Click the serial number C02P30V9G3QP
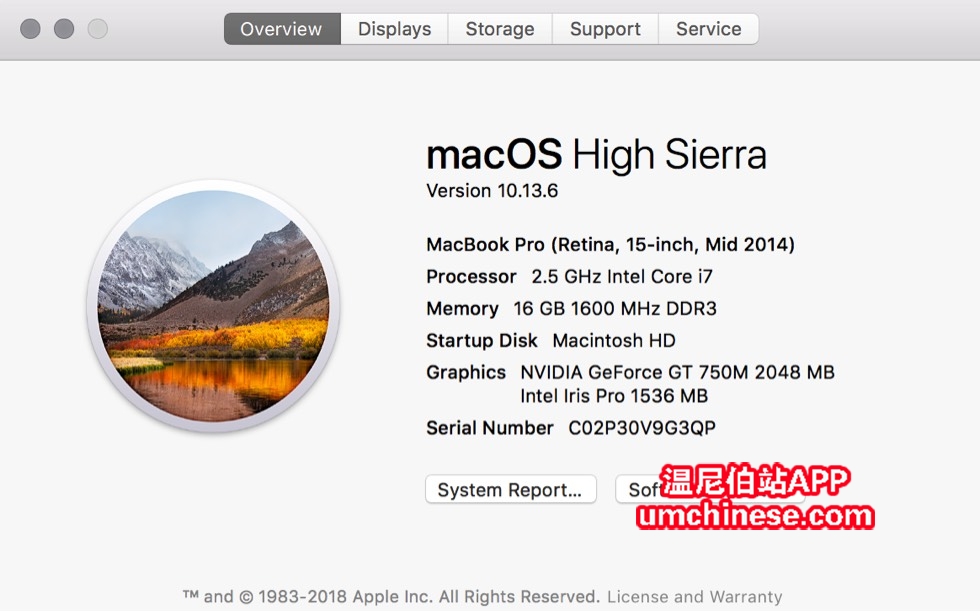This screenshot has height=612, width=980. click(642, 428)
